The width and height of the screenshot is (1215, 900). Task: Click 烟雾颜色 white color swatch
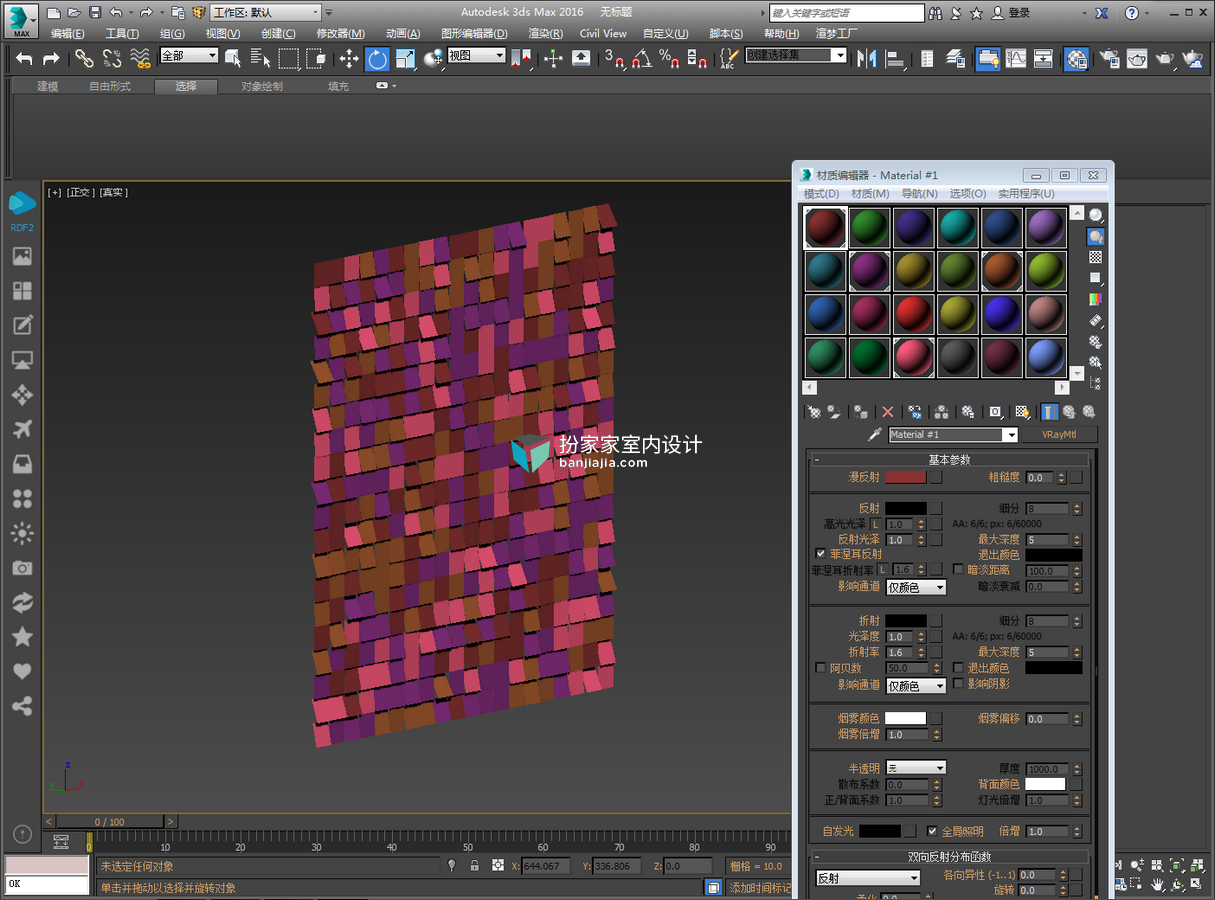[x=905, y=718]
